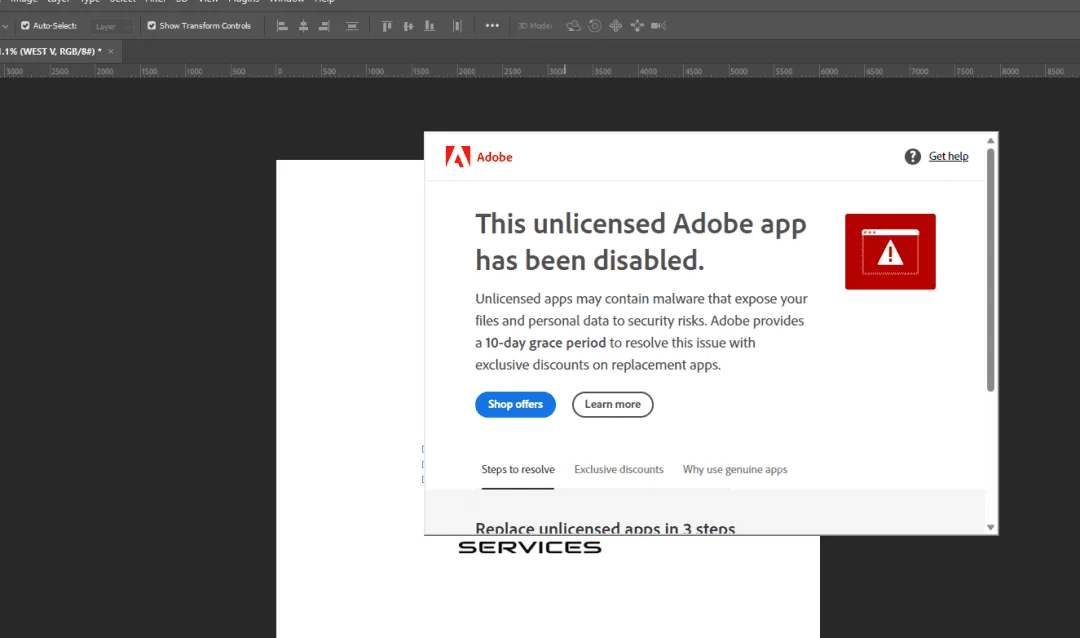Click the dialog scrollbar thumb

point(990,269)
